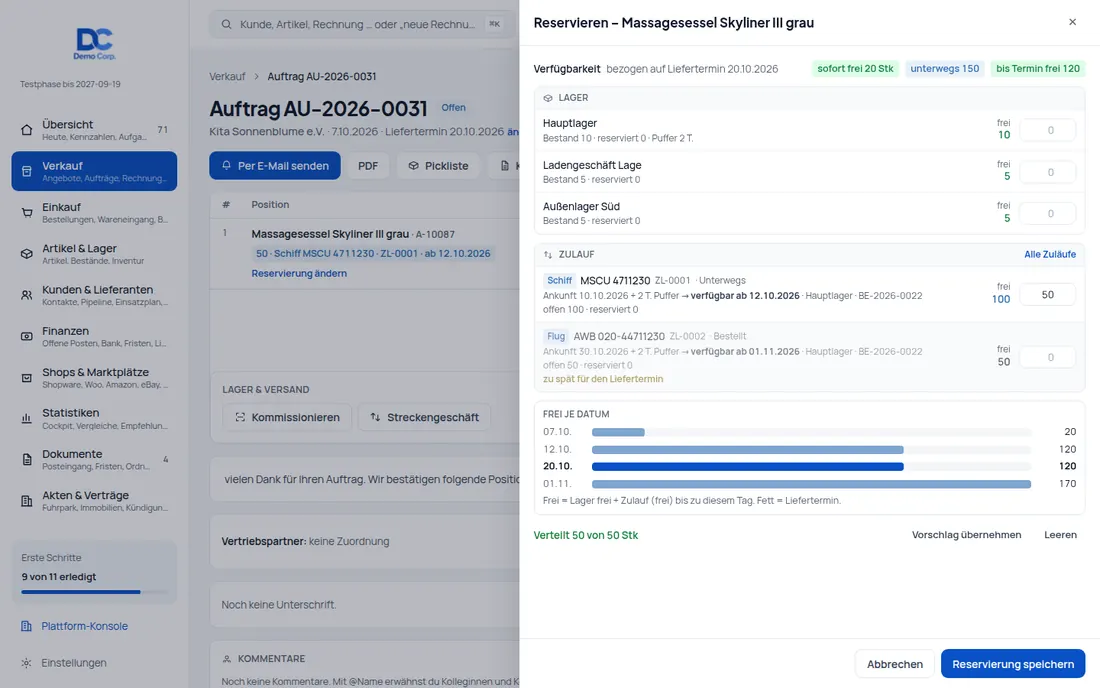Click the Dokumente file icon
Image resolution: width=1100 pixels, height=688 pixels.
point(27,460)
